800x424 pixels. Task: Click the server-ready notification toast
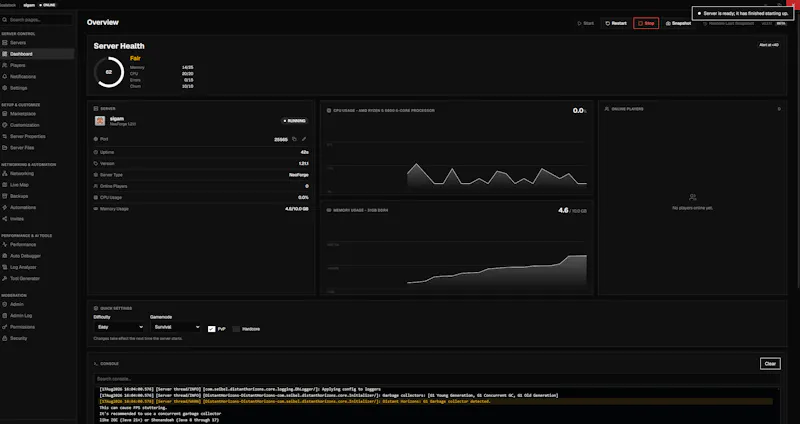coord(743,13)
